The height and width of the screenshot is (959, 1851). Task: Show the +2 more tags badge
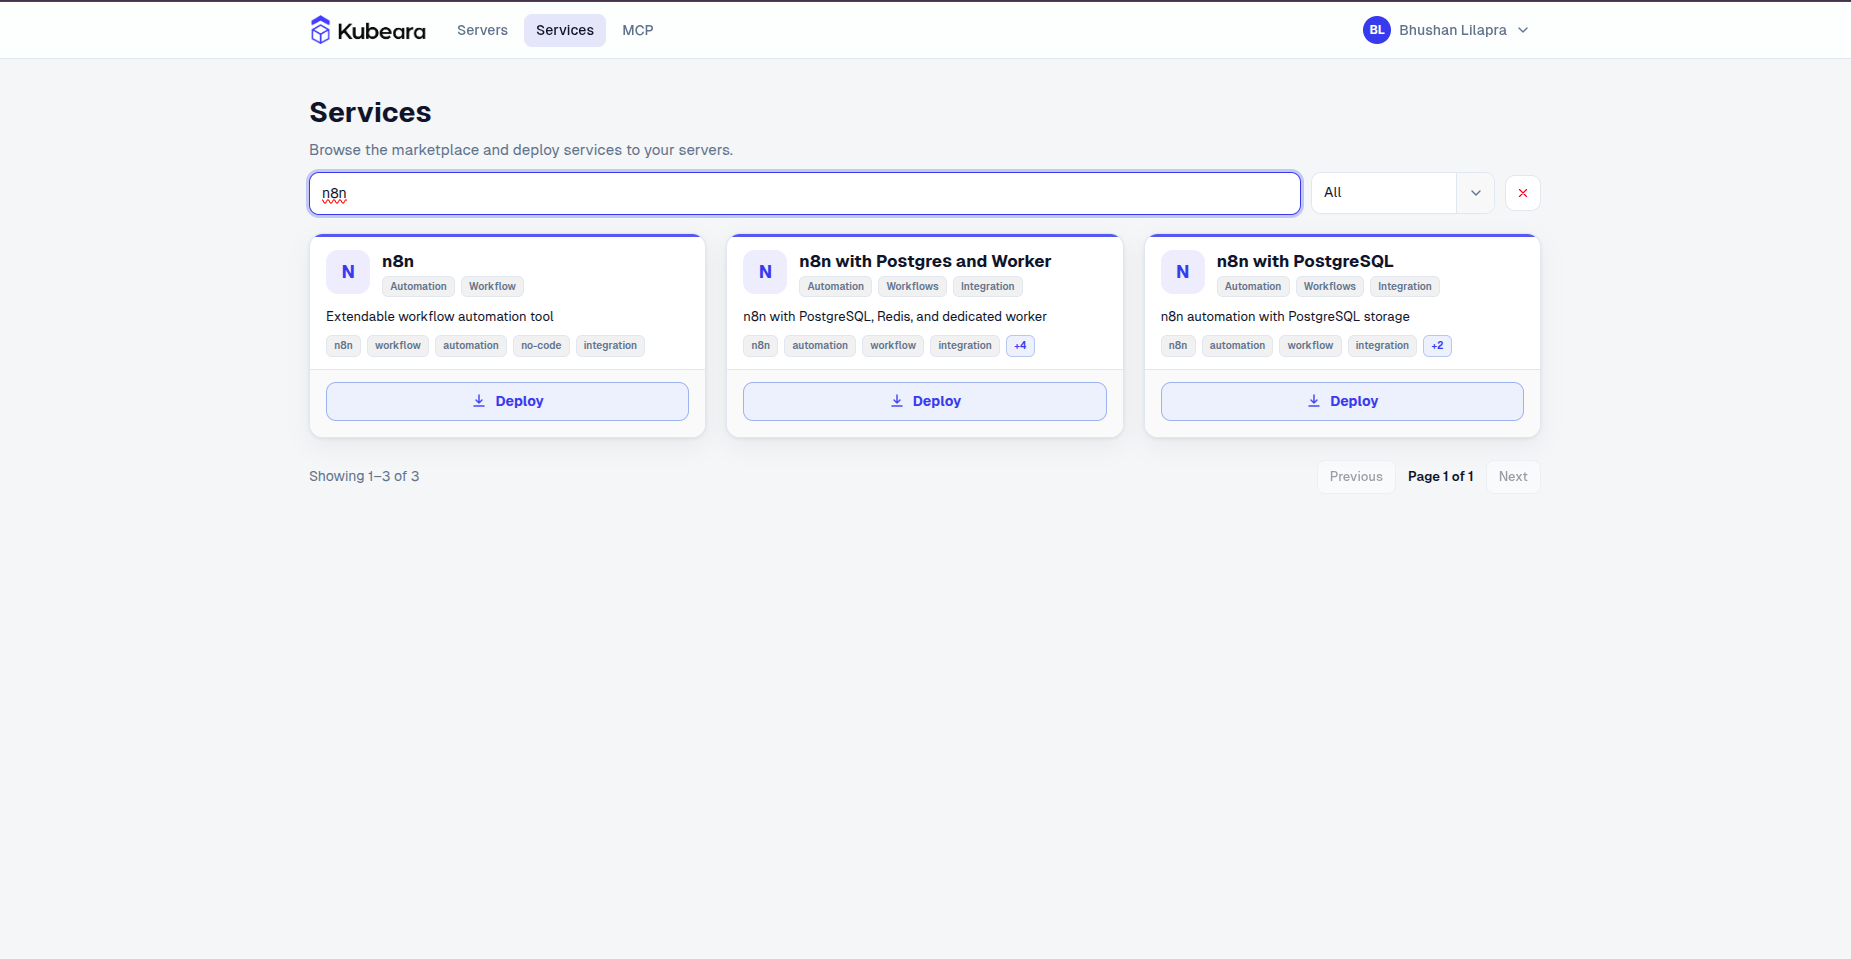(1437, 346)
